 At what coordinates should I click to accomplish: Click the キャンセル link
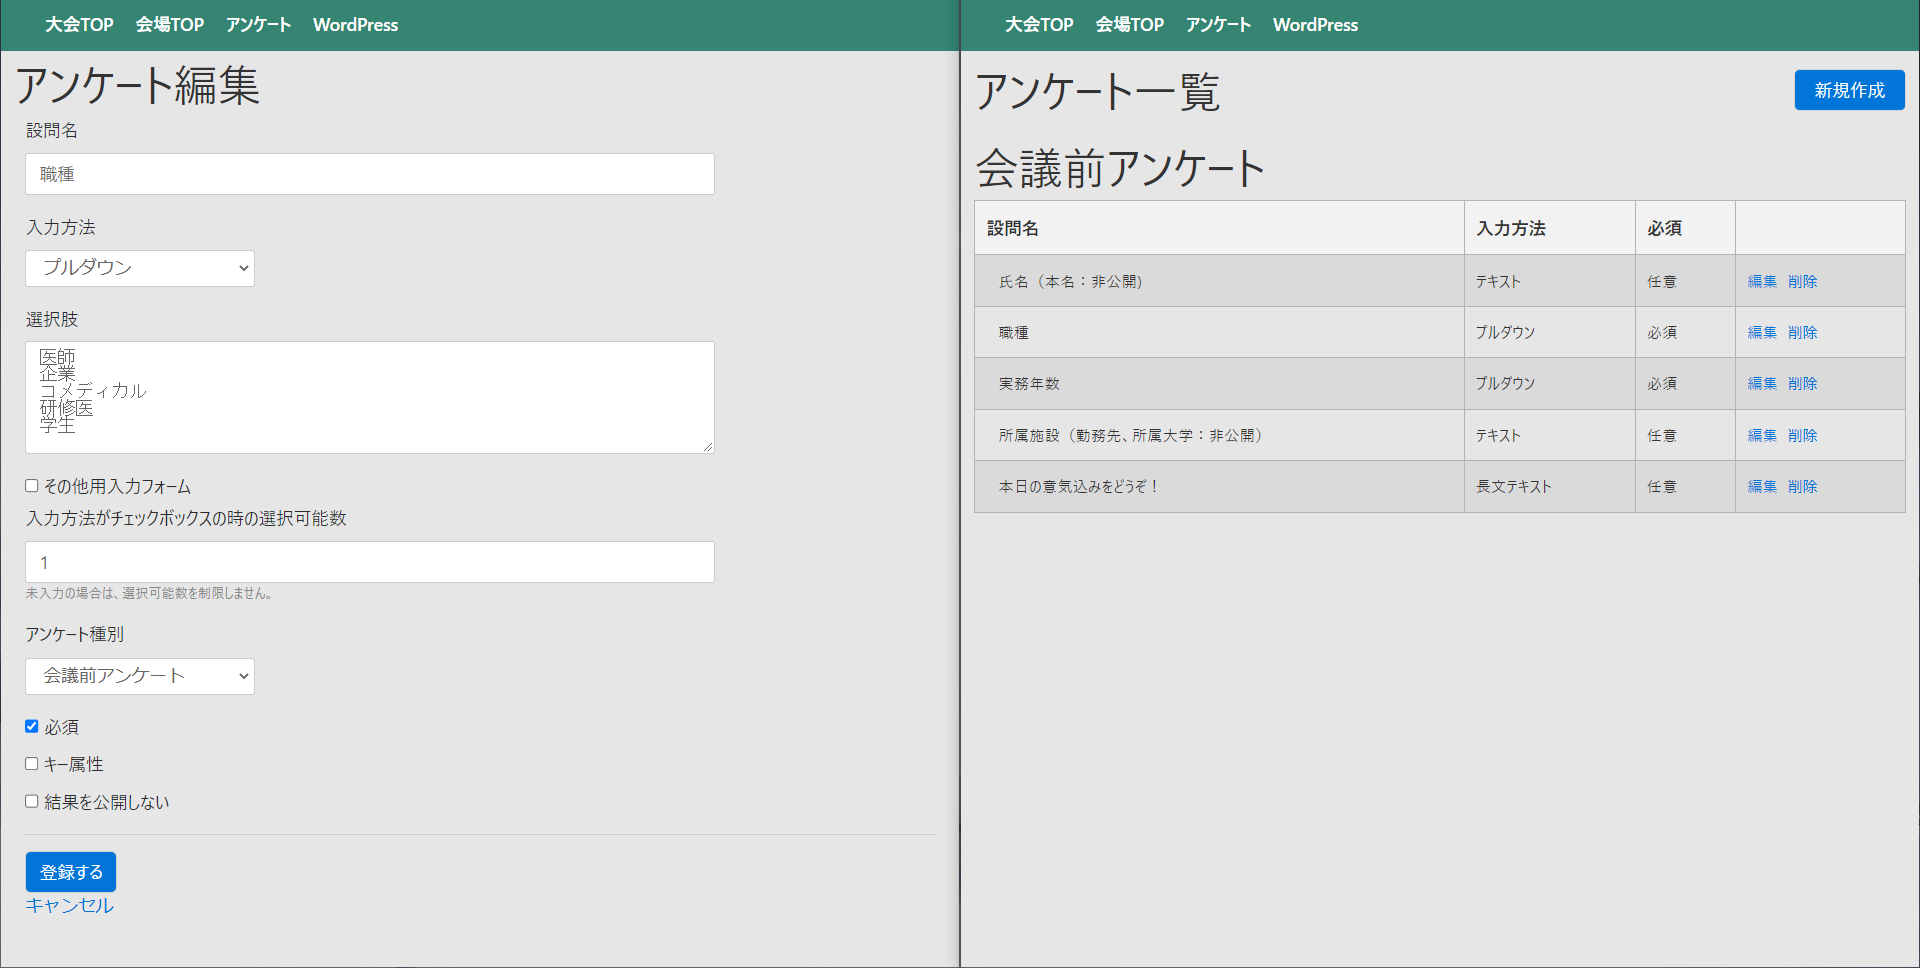coord(70,905)
